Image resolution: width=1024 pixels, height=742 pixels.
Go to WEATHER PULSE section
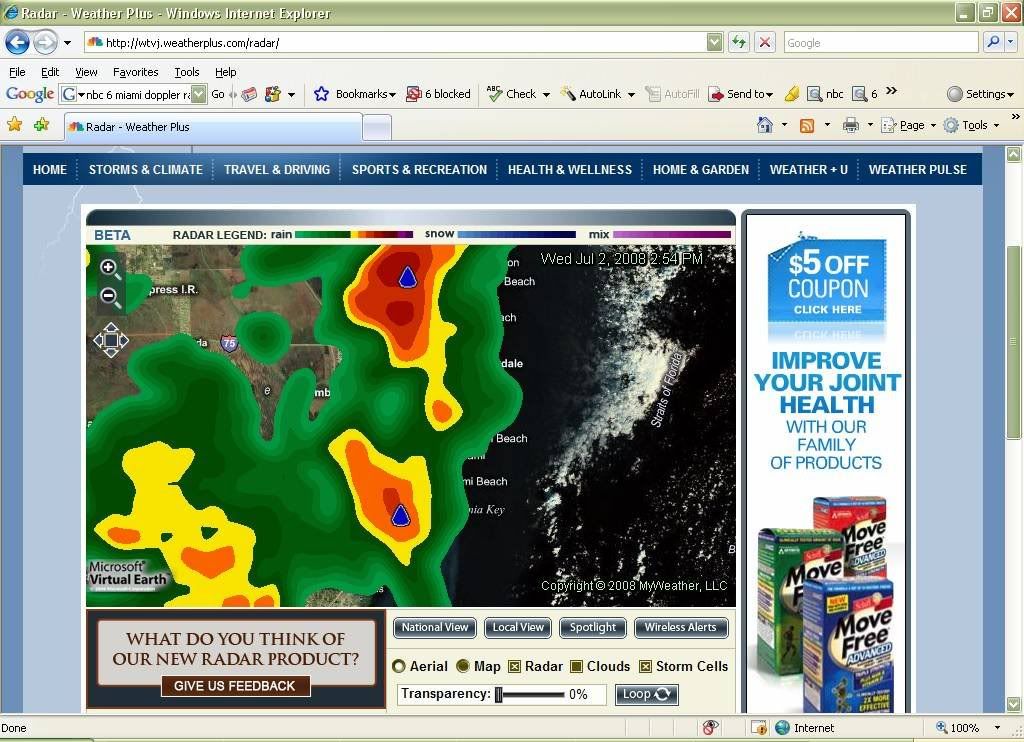918,170
